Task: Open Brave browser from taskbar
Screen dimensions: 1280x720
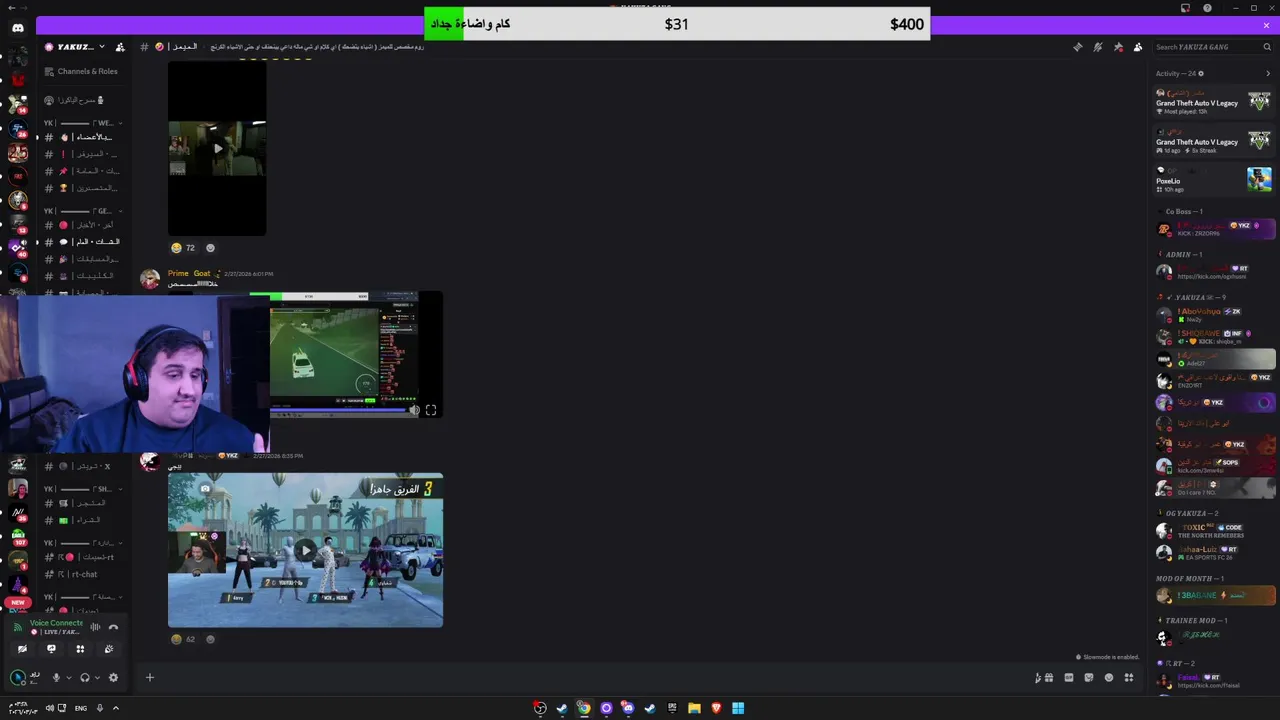Action: 716,708
